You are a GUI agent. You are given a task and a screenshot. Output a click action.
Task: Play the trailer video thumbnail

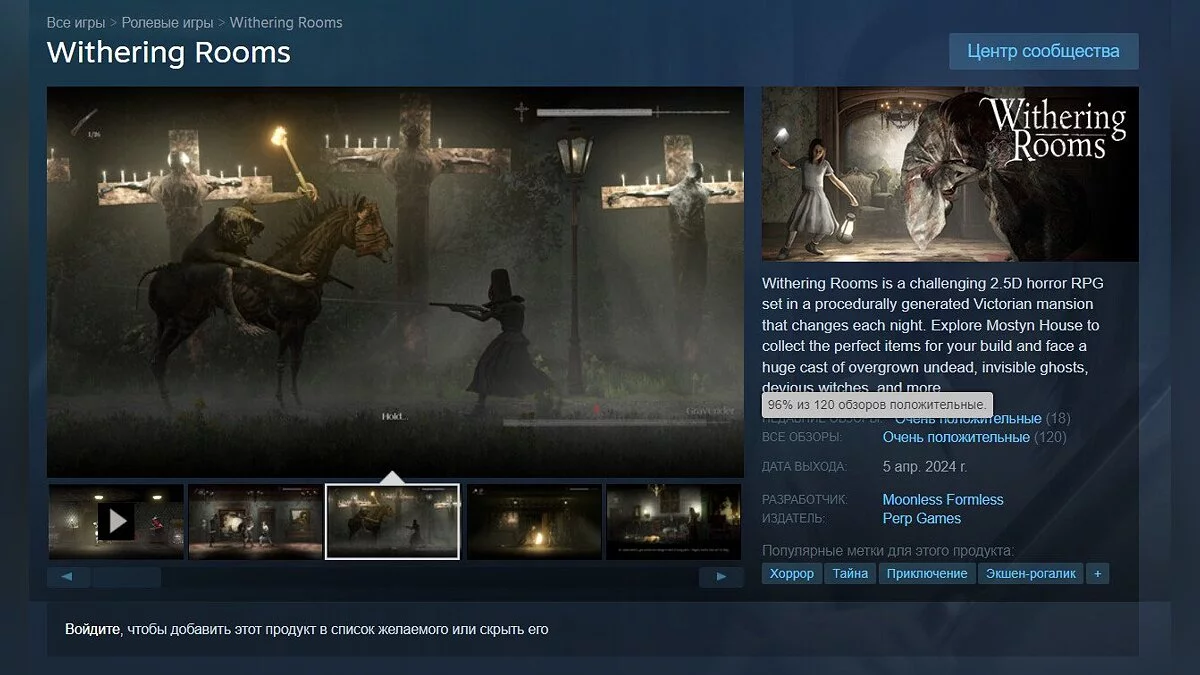[116, 521]
